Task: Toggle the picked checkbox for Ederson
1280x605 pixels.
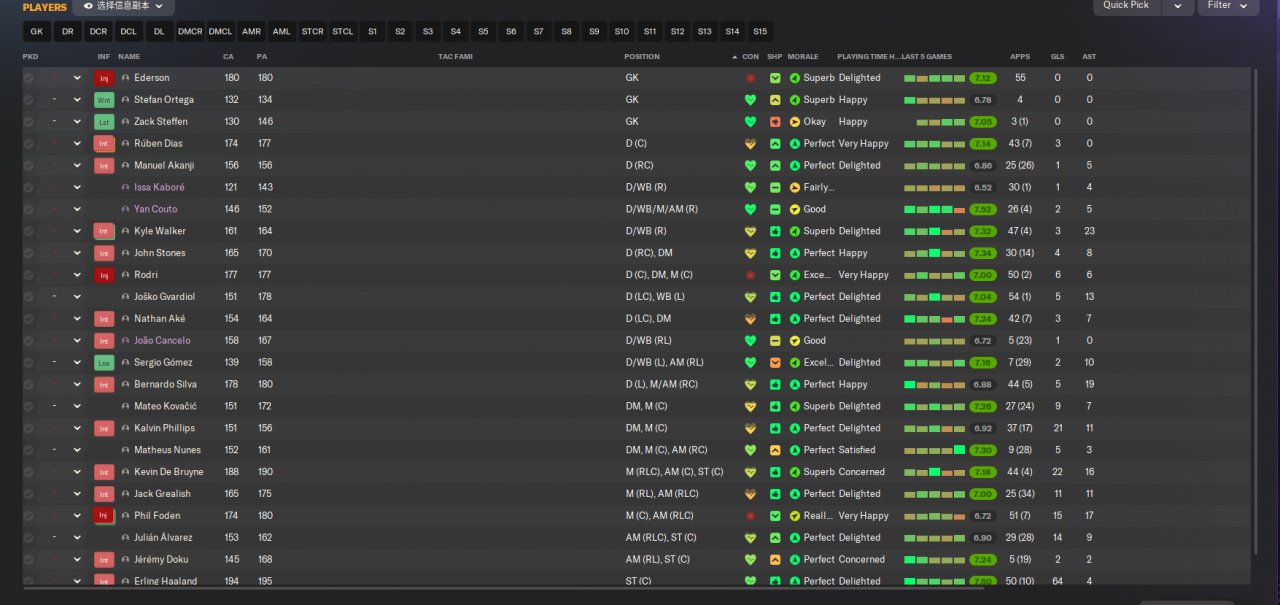Action: pos(29,78)
